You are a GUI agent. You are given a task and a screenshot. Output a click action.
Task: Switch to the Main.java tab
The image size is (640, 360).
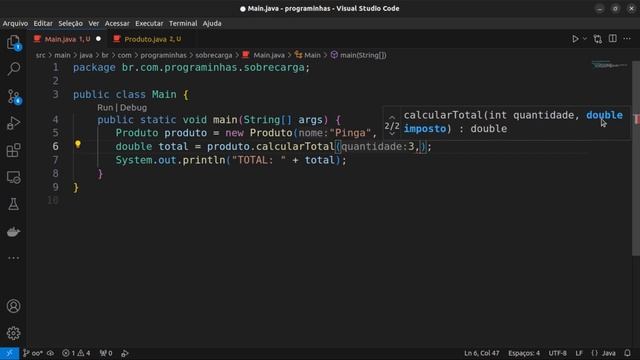coord(67,39)
